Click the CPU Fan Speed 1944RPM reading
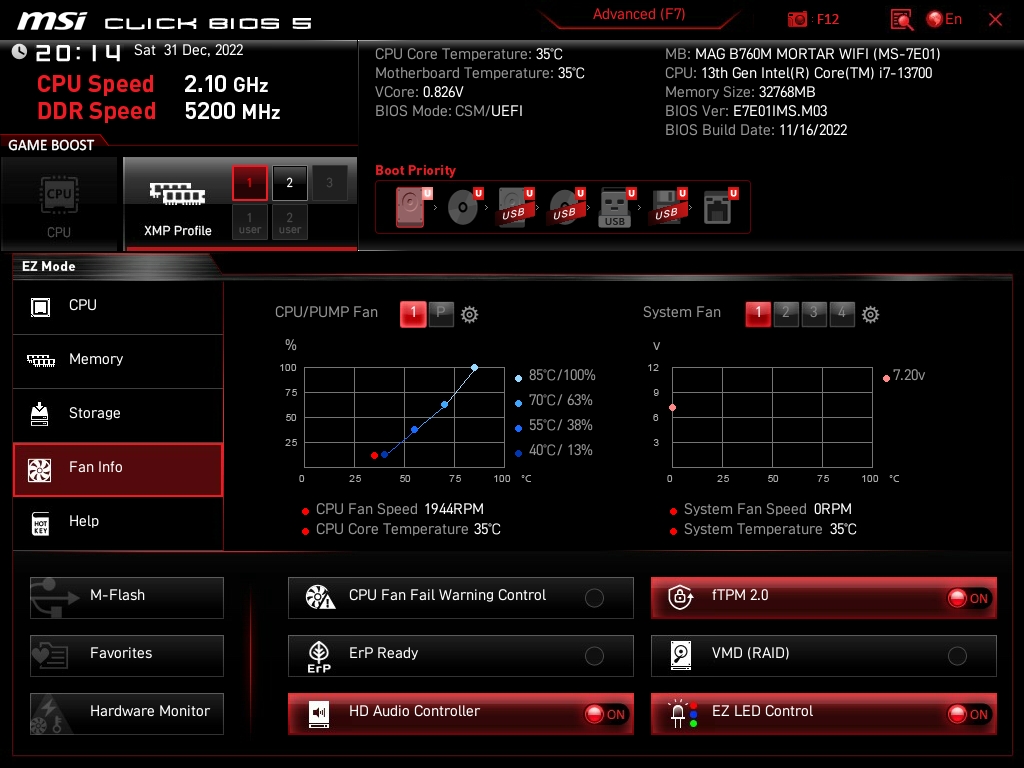Image resolution: width=1024 pixels, height=768 pixels. pyautogui.click(x=400, y=509)
